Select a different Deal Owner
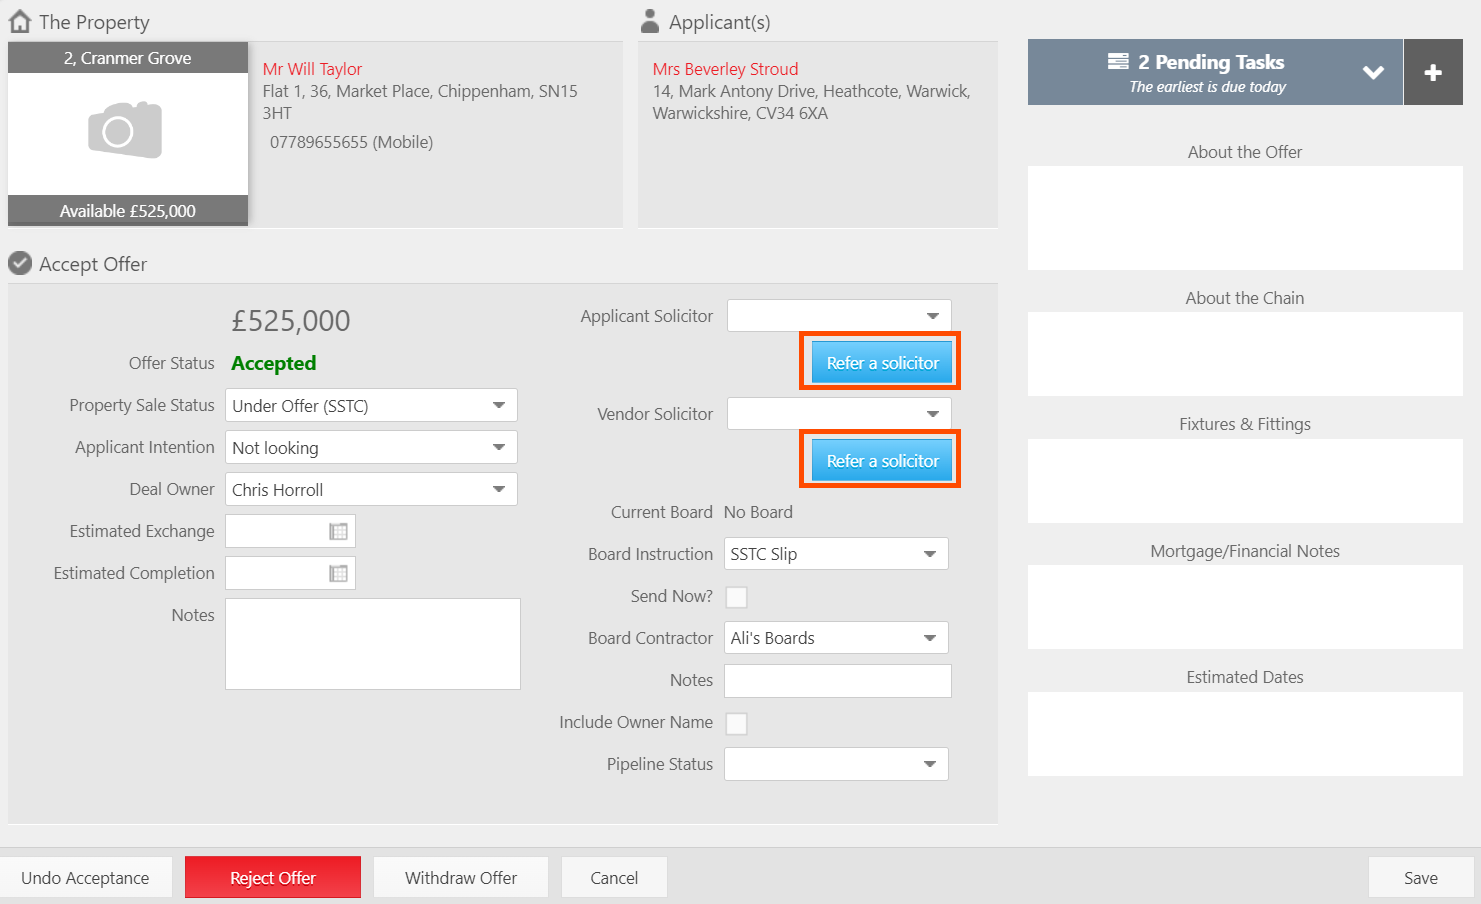 [x=371, y=489]
